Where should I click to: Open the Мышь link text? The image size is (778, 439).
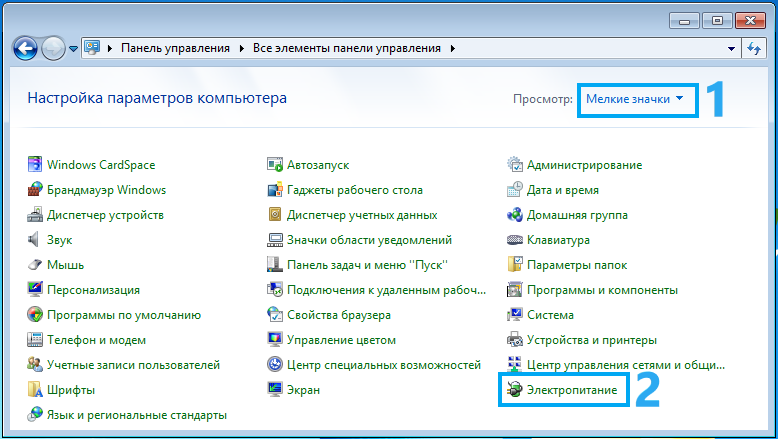(x=65, y=264)
